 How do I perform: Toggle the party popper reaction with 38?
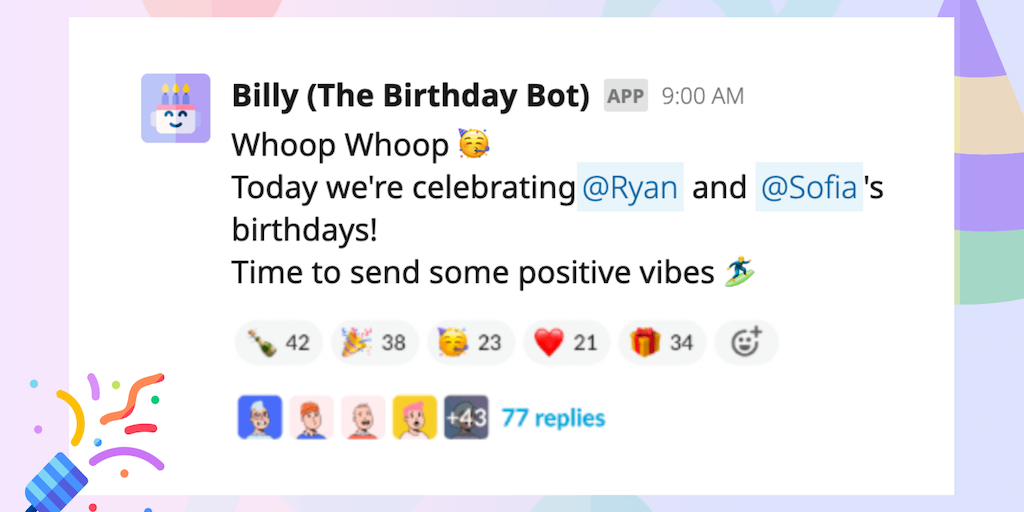pyautogui.click(x=374, y=343)
